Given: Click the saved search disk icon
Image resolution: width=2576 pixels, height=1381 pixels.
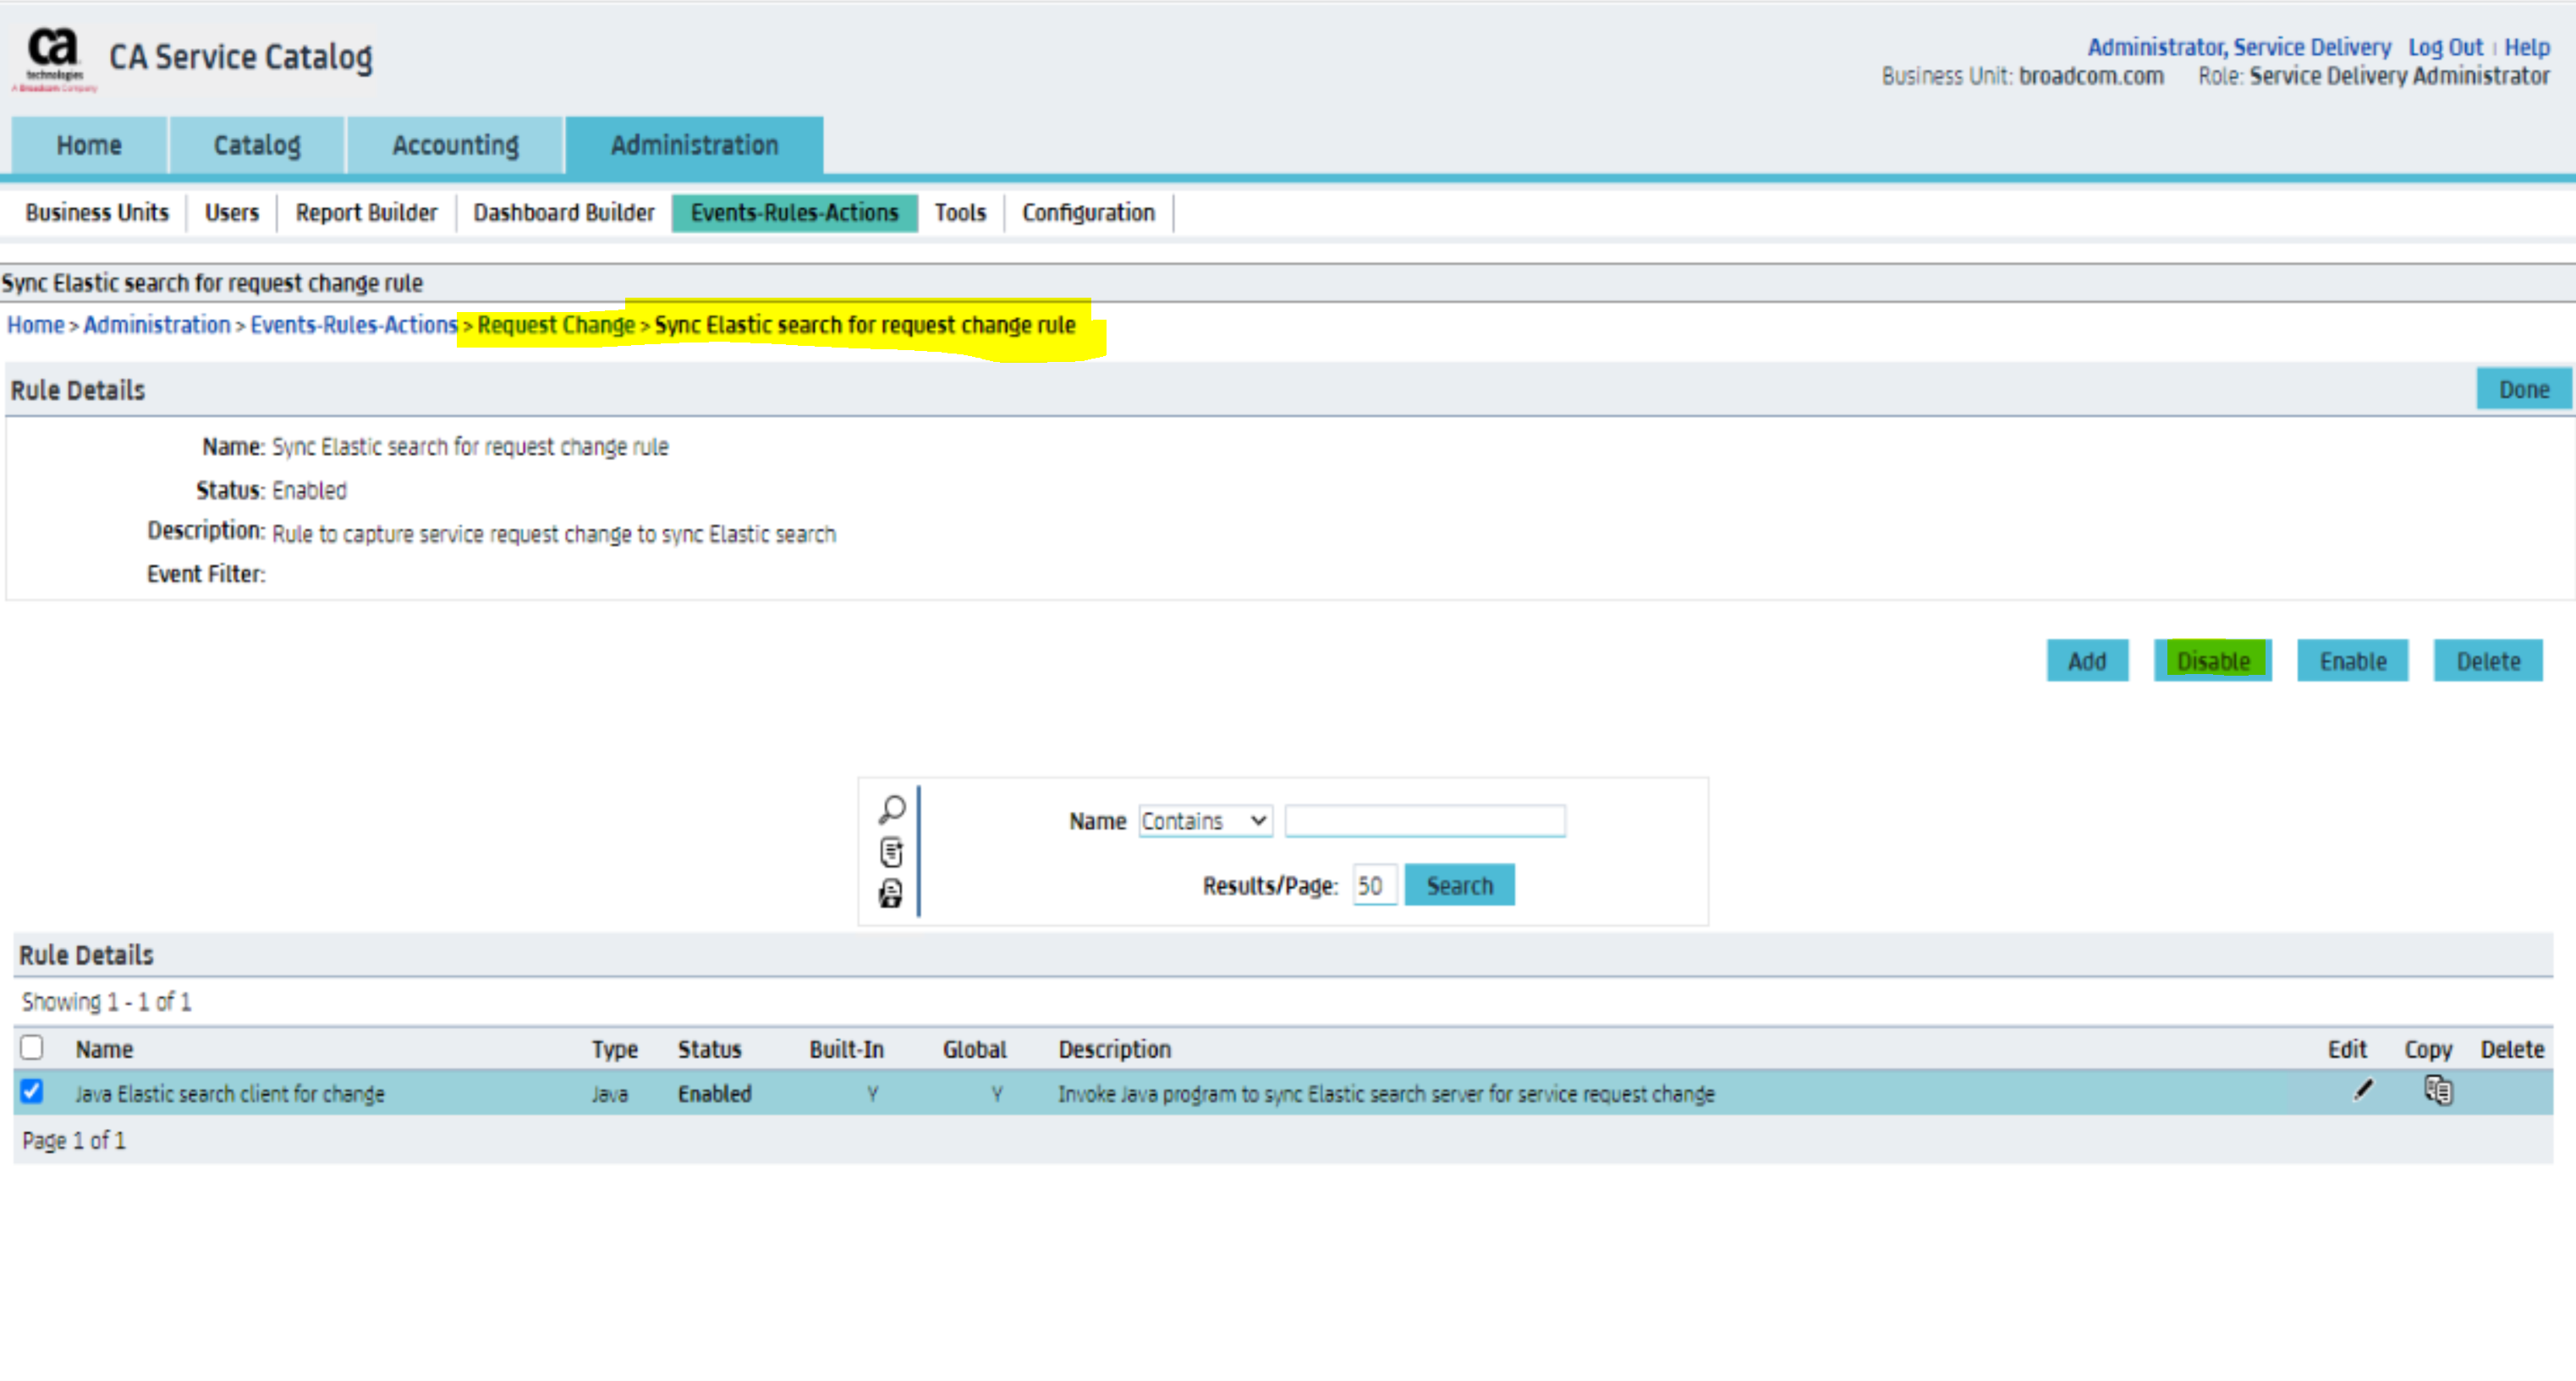Looking at the screenshot, I should [890, 893].
